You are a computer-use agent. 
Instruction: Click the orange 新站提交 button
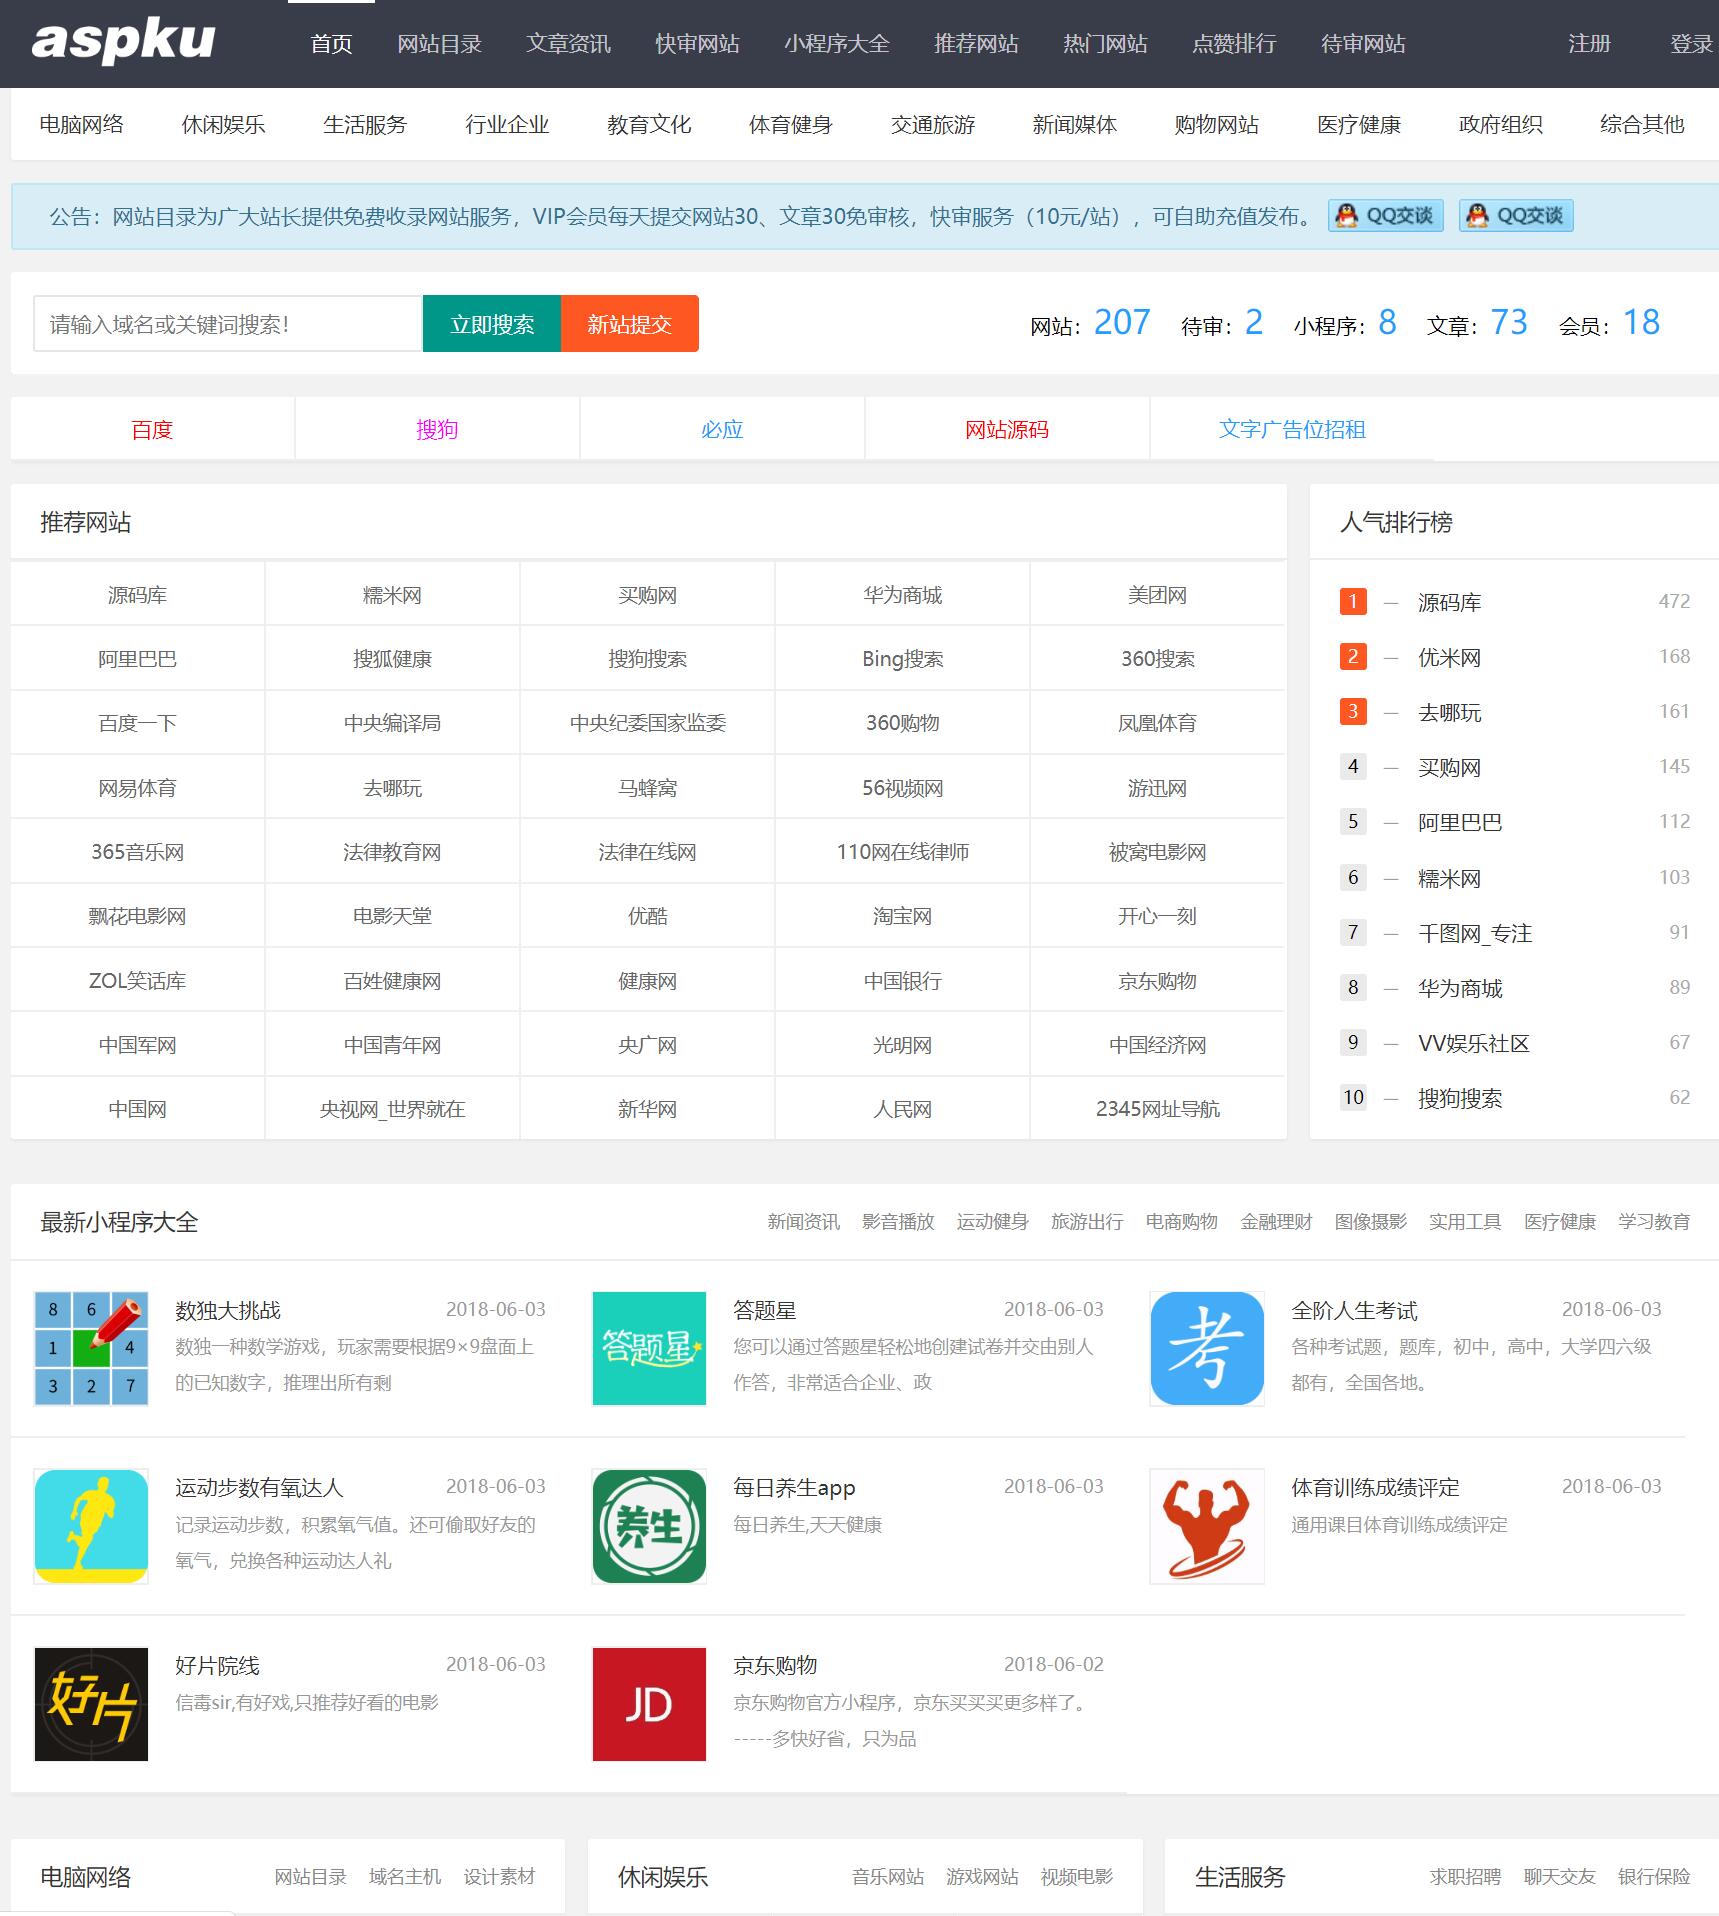tap(630, 324)
